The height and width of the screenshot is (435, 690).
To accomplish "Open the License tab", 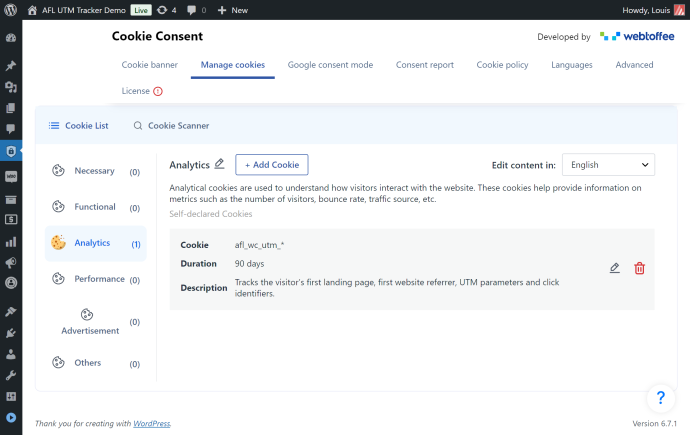I will 136,91.
